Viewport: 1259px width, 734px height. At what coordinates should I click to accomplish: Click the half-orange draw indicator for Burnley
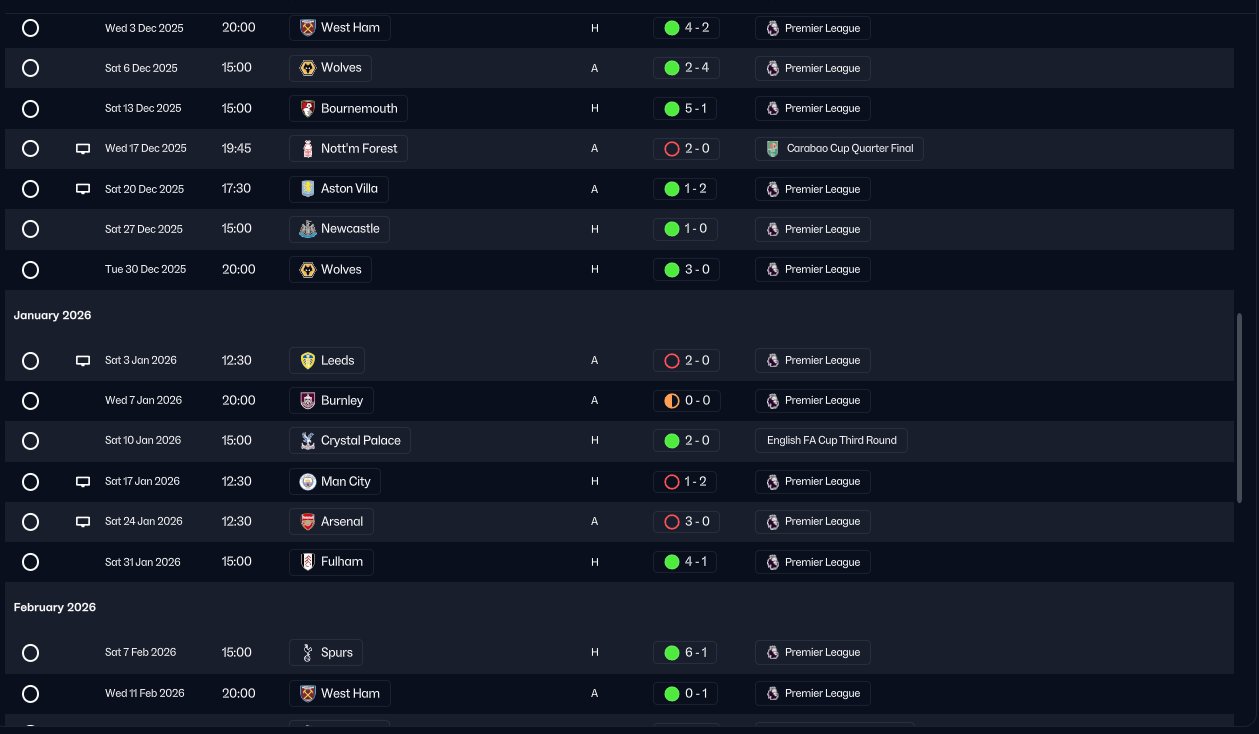(672, 401)
